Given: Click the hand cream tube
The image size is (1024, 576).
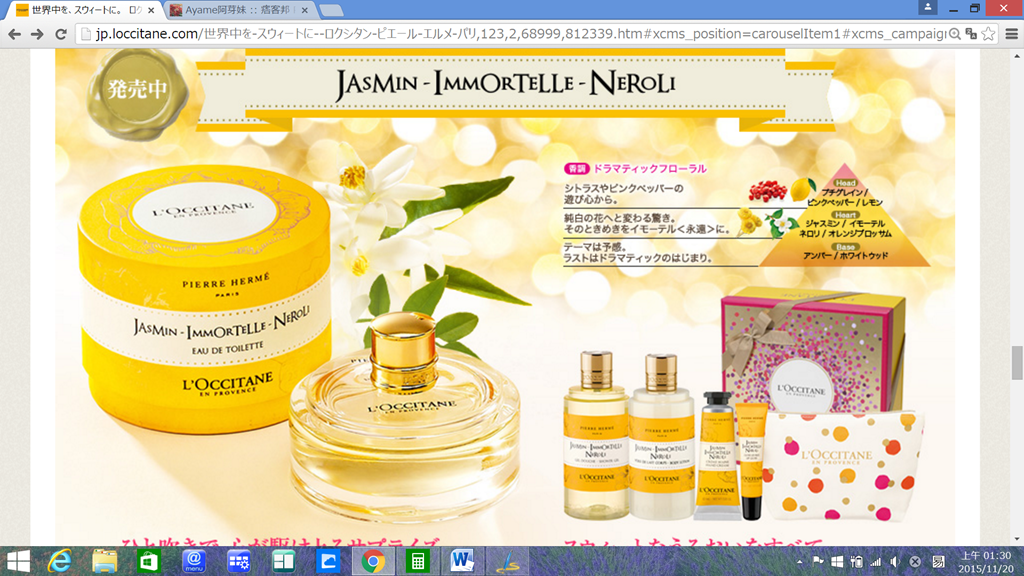Looking at the screenshot, I should click(x=717, y=456).
